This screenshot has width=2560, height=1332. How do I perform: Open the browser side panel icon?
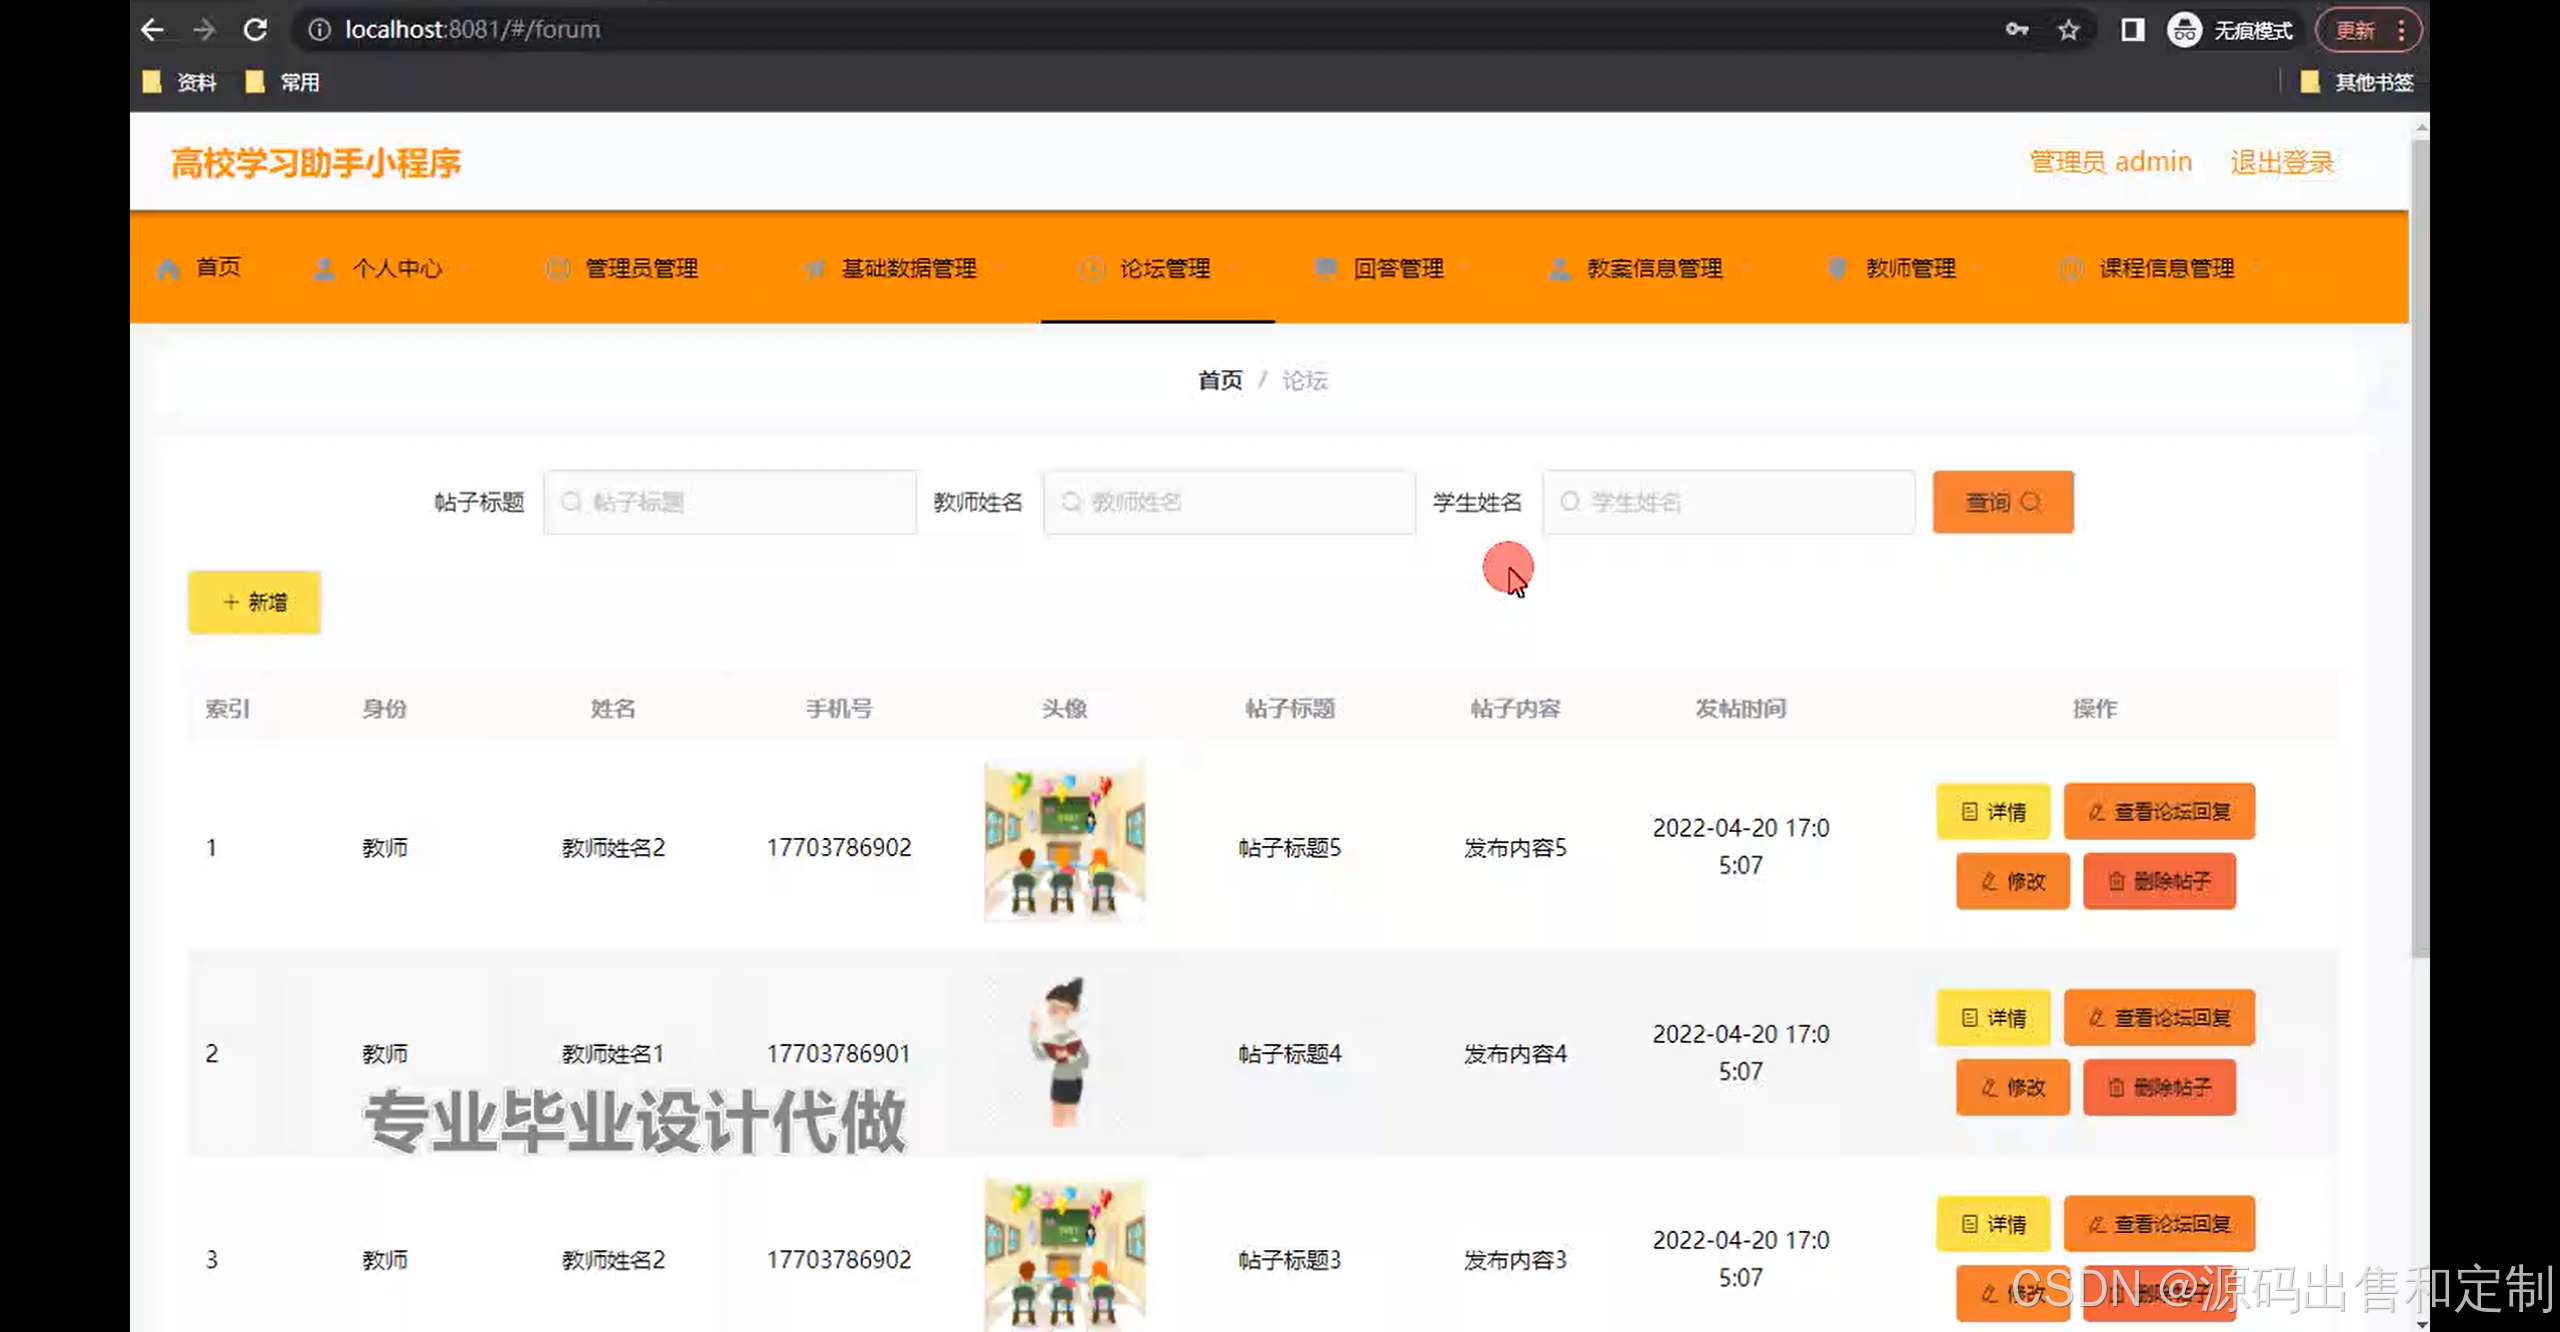2132,30
